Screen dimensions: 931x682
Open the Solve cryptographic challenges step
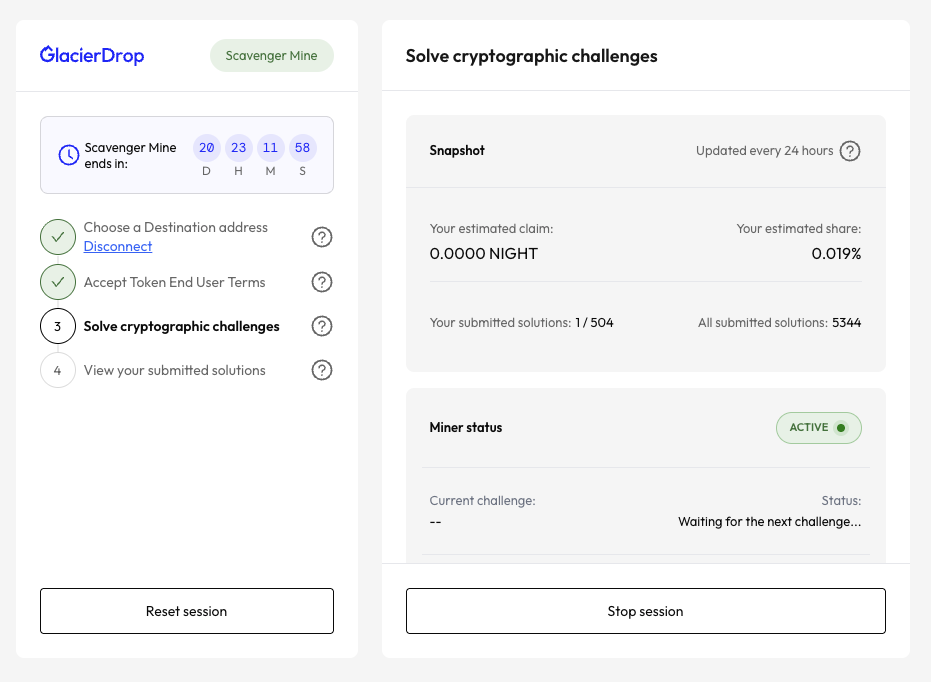click(182, 326)
